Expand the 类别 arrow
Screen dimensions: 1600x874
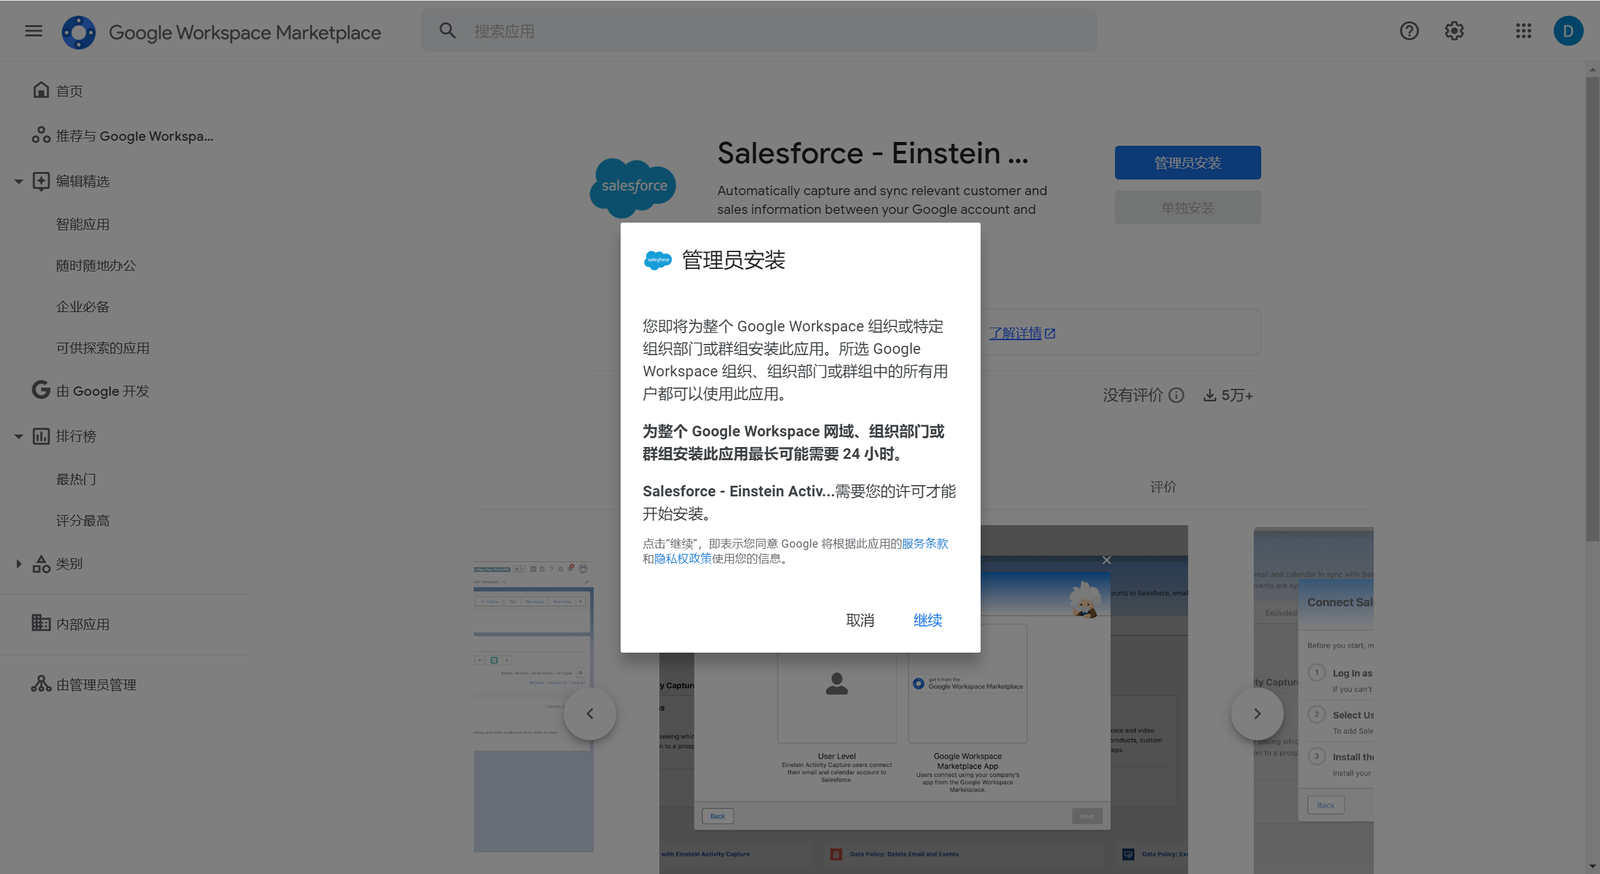tap(18, 564)
